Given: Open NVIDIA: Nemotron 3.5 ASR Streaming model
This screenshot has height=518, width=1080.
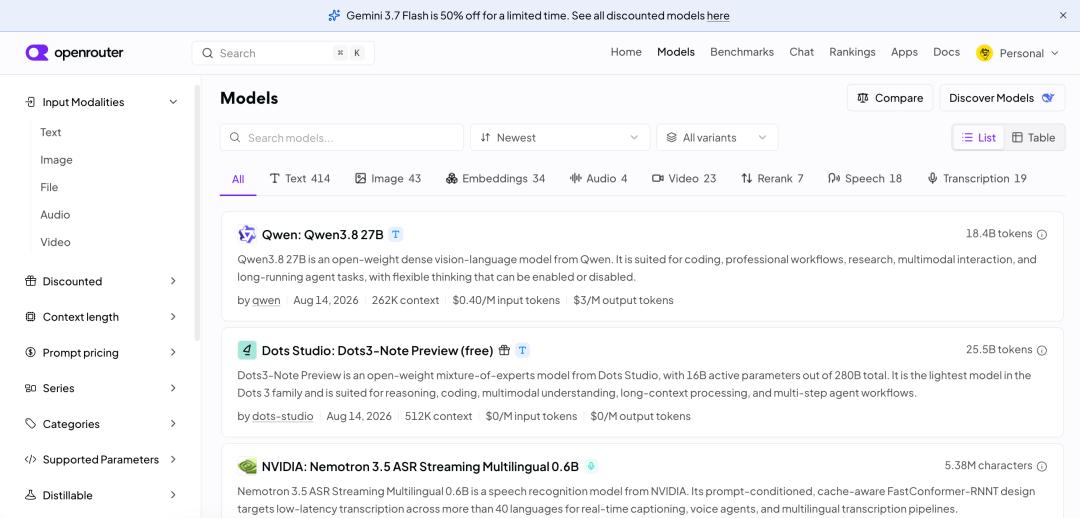Looking at the screenshot, I should [420, 466].
